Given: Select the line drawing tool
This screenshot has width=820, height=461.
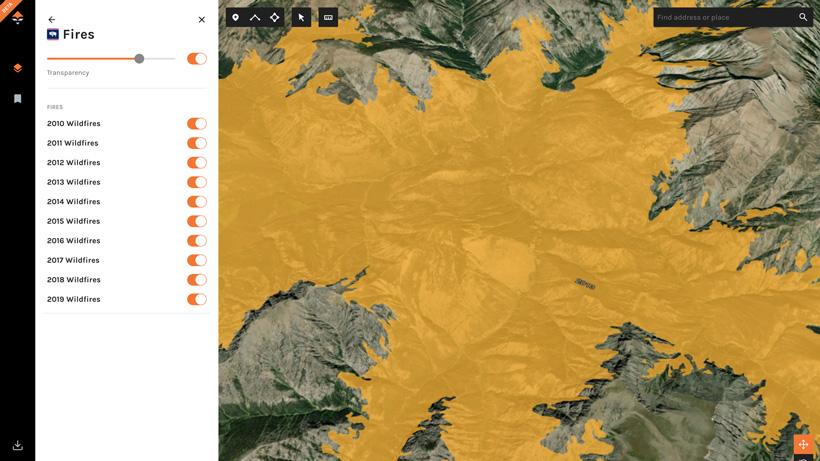Looking at the screenshot, I should pyautogui.click(x=255, y=17).
